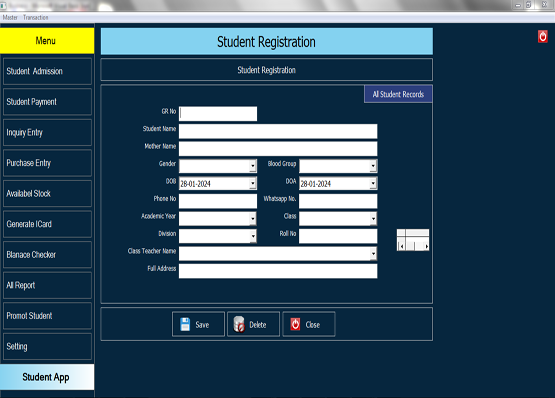This screenshot has width=555, height=398.
Task: Click the database Delete icon
Action: pos(239,324)
